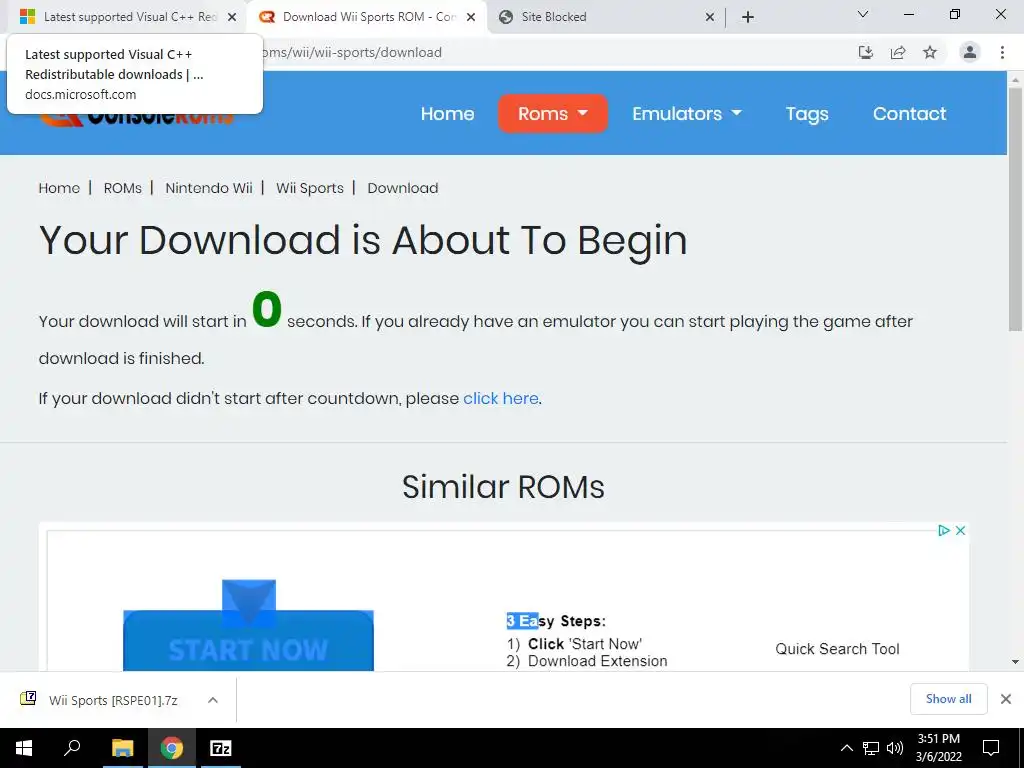1024x768 pixels.
Task: Close the Visual C++ Redistributable tab
Action: point(232,18)
